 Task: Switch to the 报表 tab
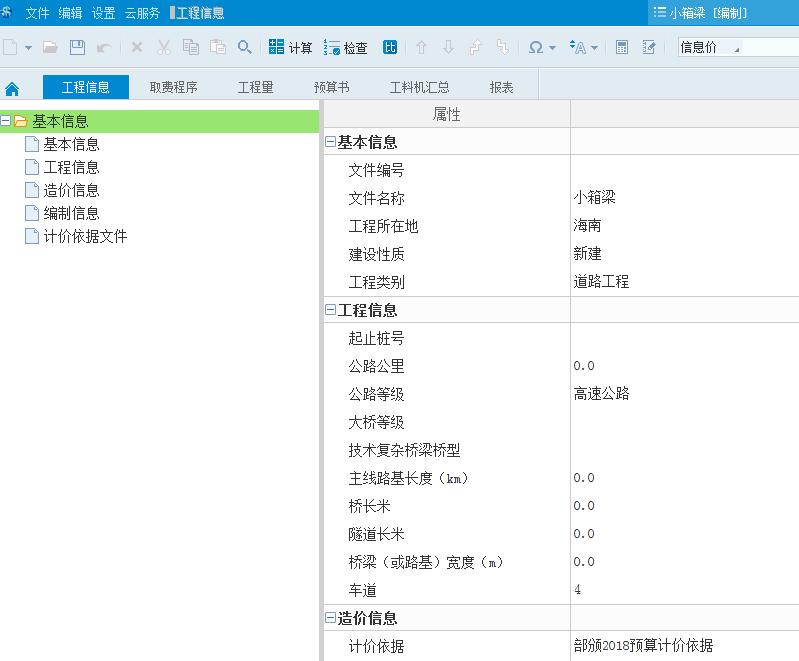[501, 87]
